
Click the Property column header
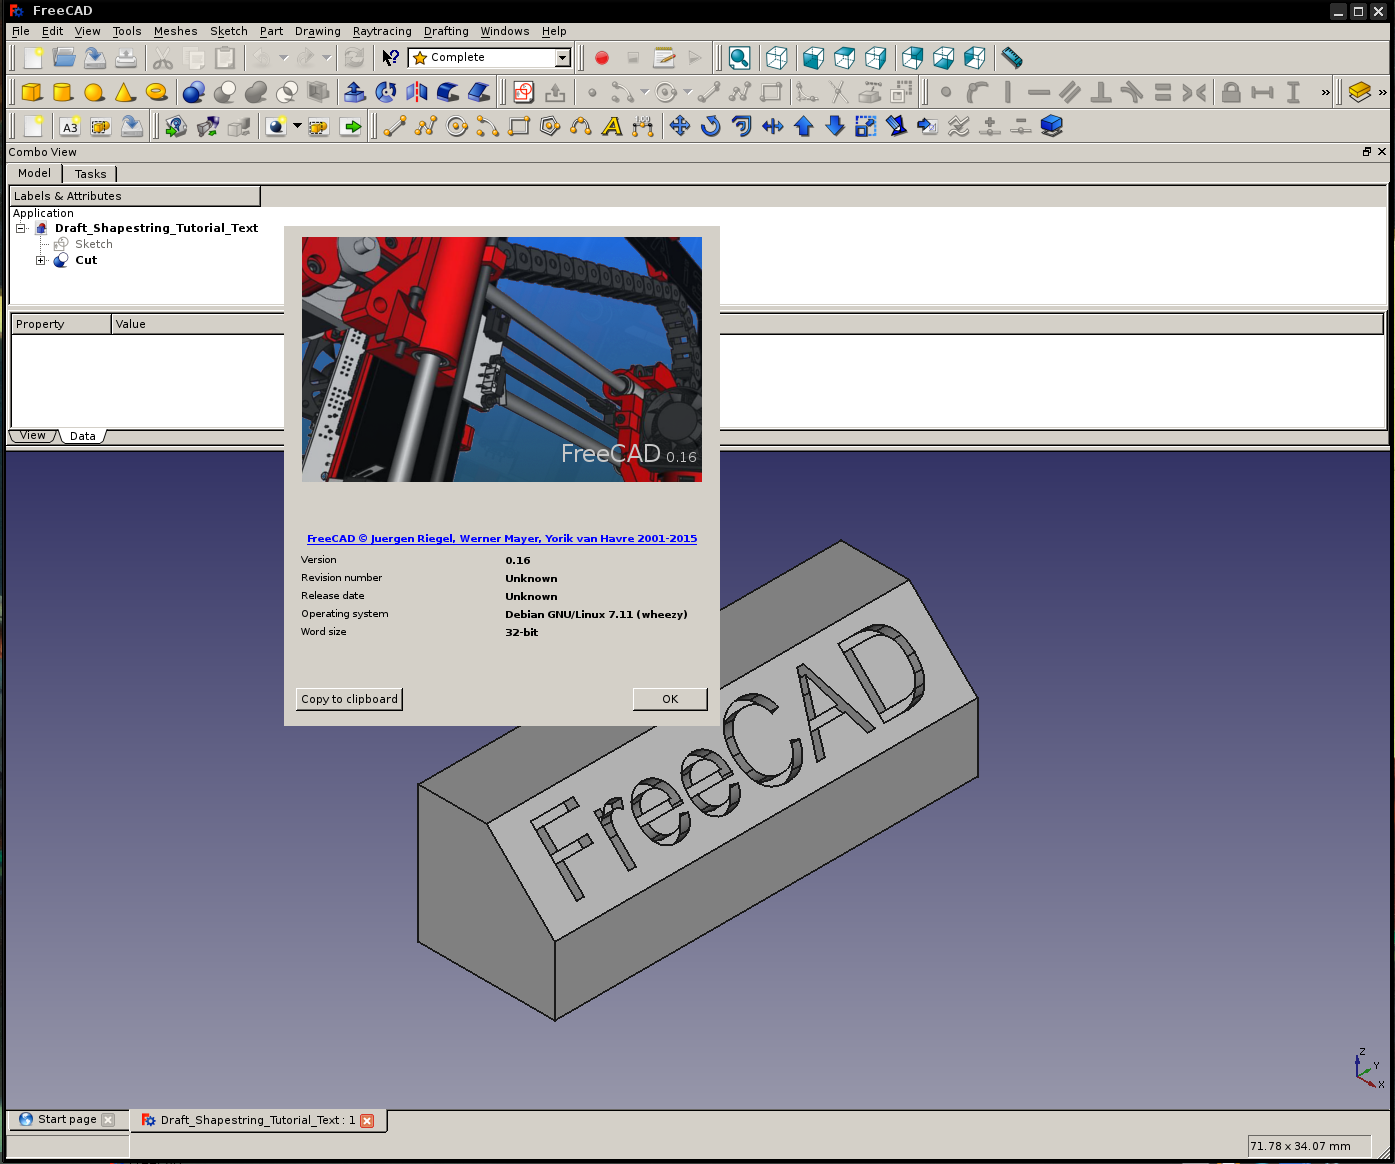click(61, 324)
